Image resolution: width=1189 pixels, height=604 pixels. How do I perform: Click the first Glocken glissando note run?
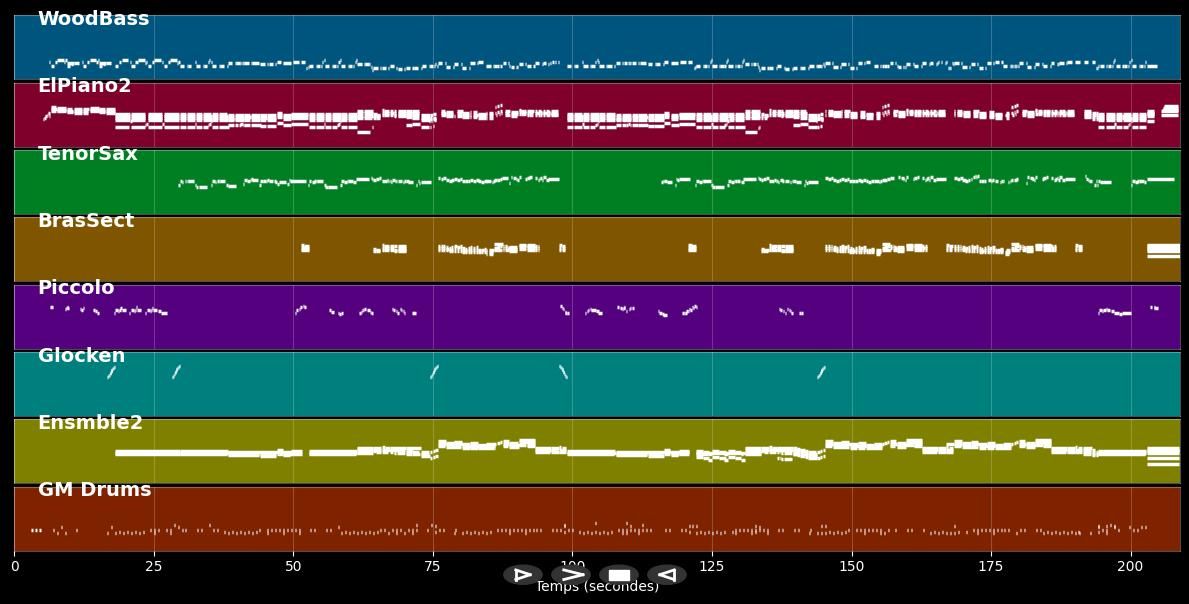tap(111, 372)
